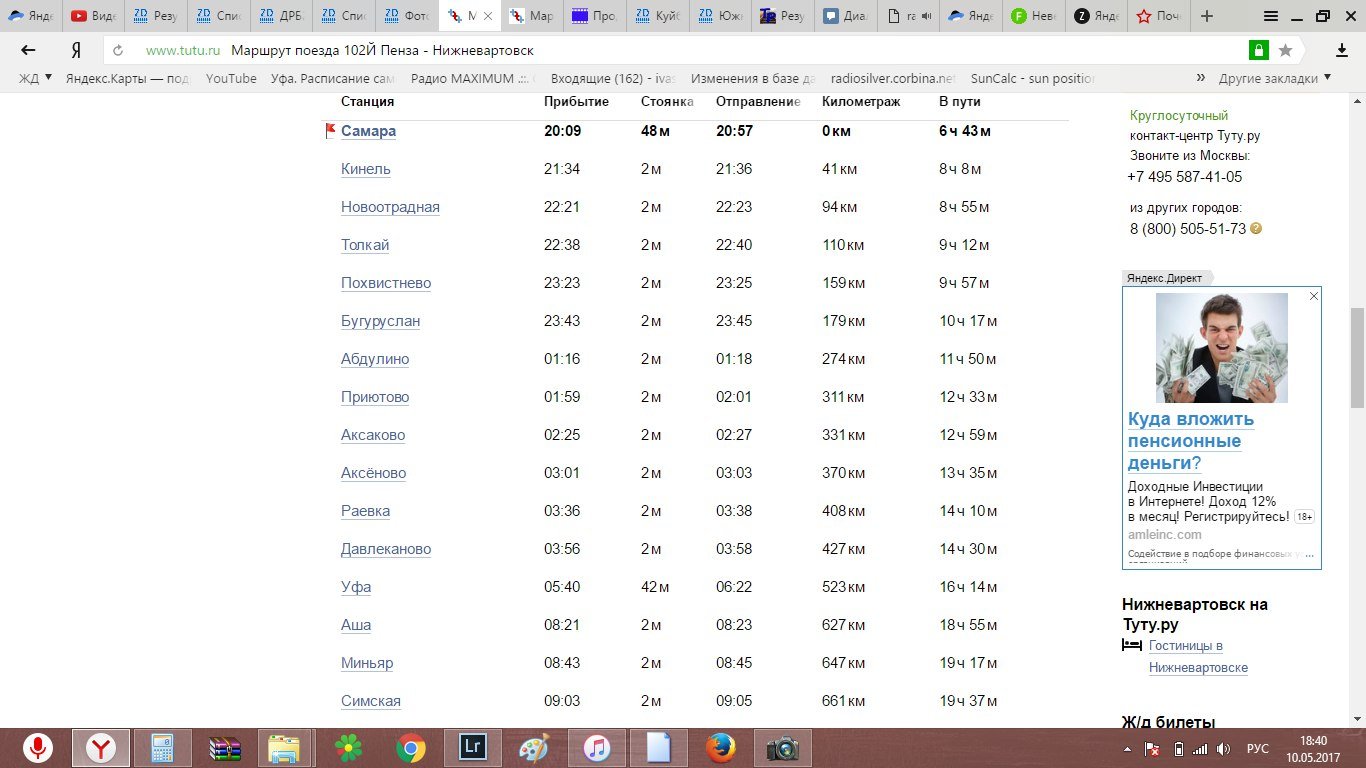
Task: Show hidden system tray icons
Action: pyautogui.click(x=1128, y=749)
